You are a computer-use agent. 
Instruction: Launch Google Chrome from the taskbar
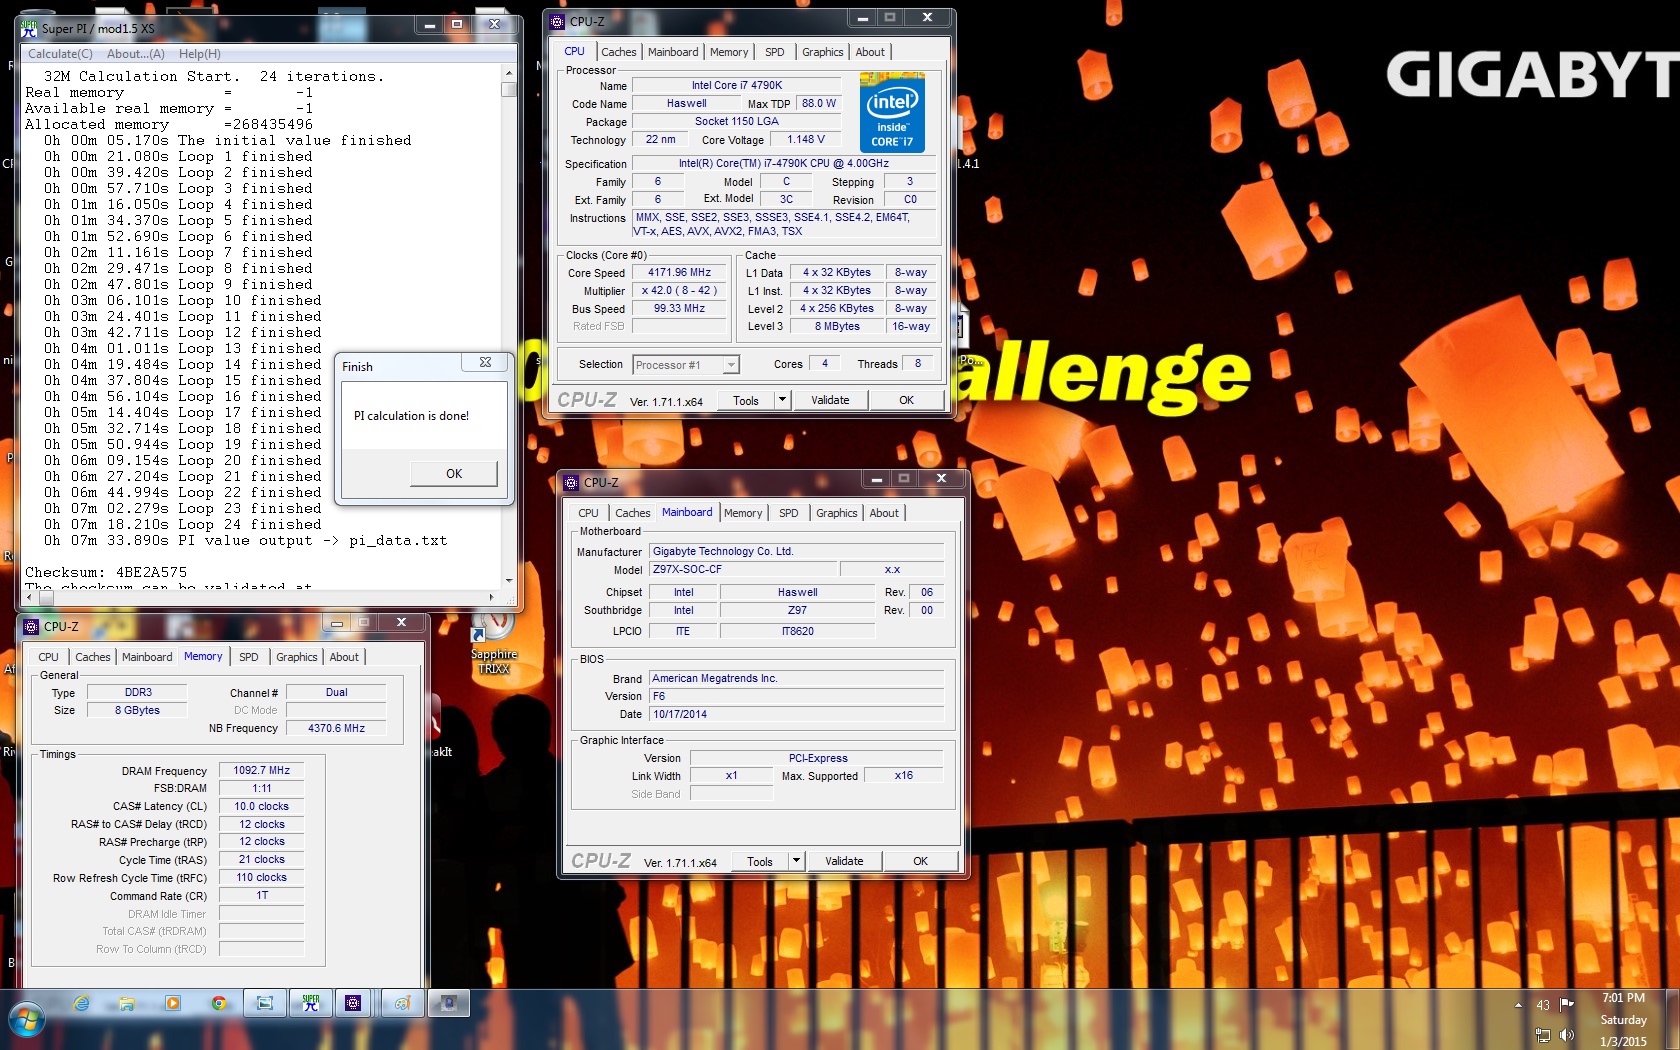(x=218, y=1003)
